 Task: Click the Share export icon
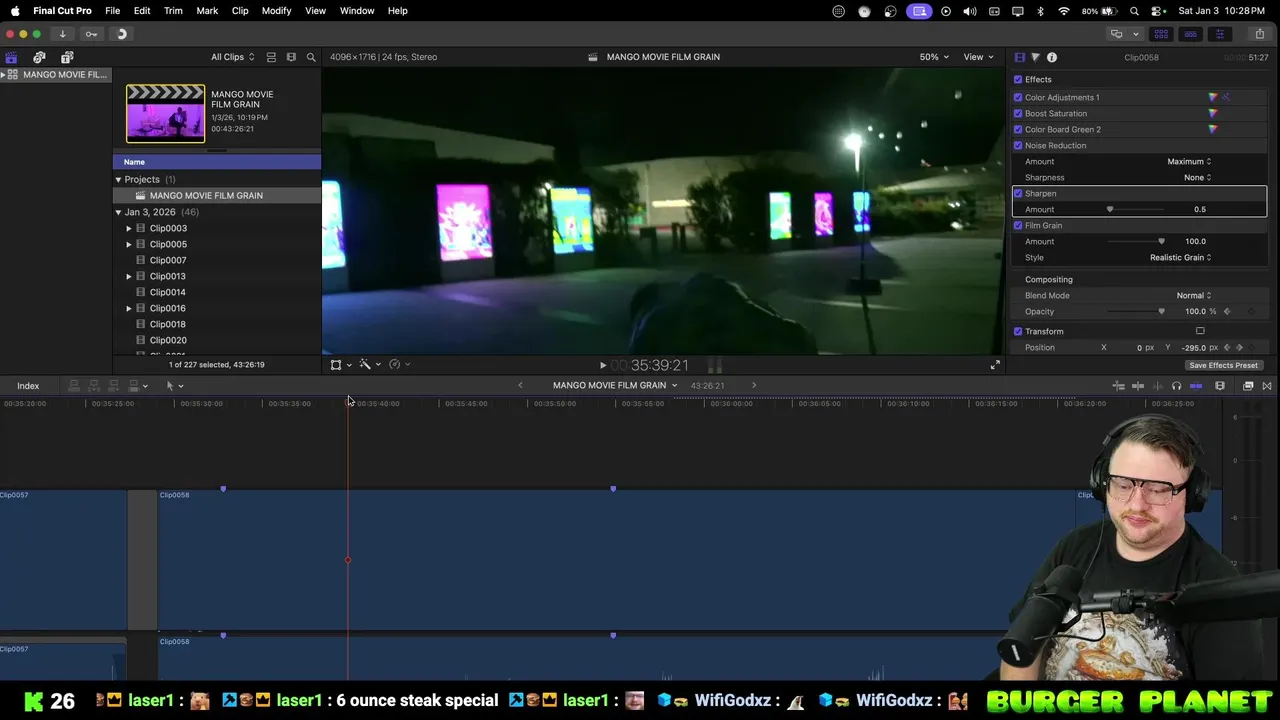[1259, 34]
